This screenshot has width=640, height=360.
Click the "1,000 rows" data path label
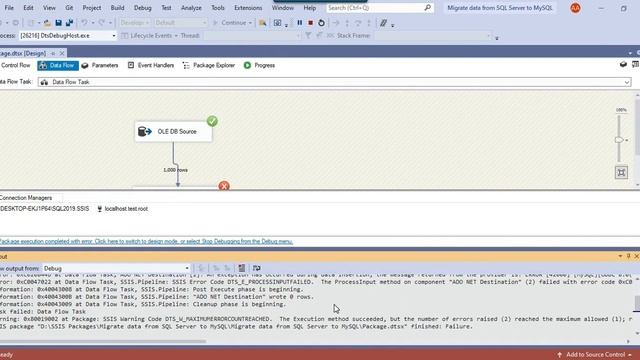pyautogui.click(x=176, y=170)
